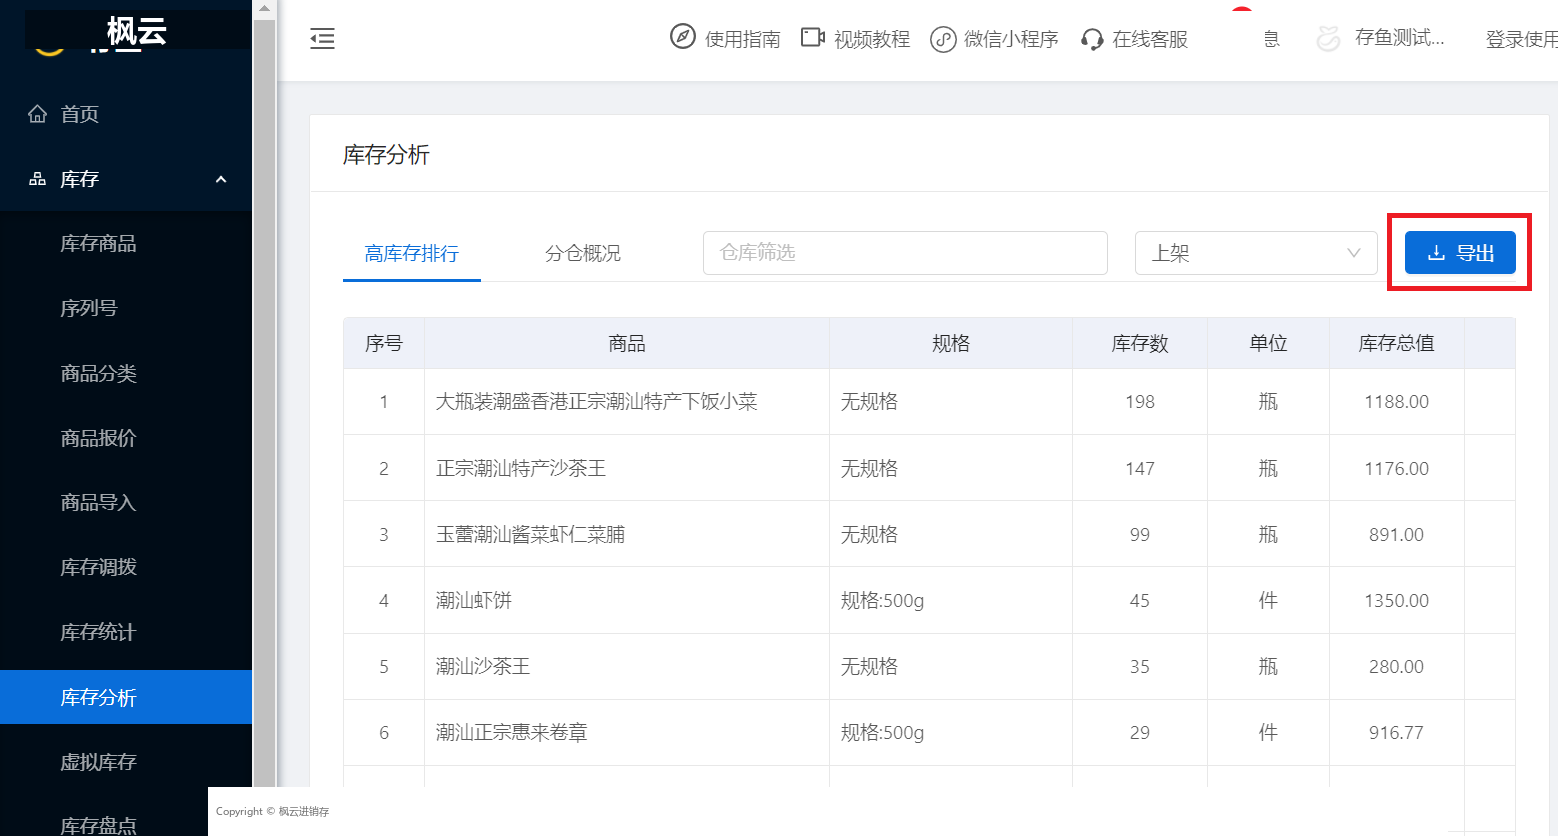
Task: Click the 商品 column header
Action: 627,344
